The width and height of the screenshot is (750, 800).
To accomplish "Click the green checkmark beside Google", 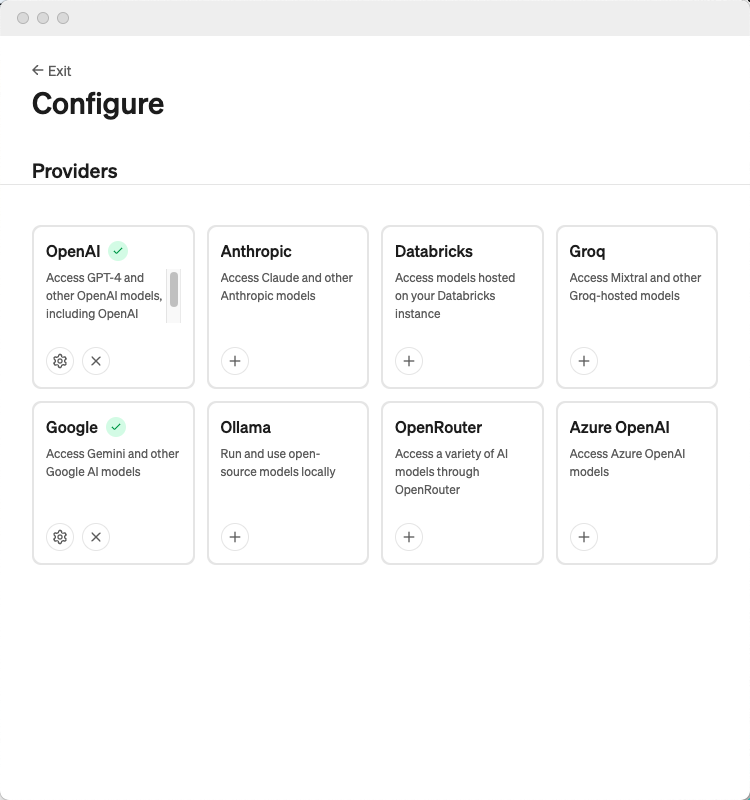I will (116, 427).
